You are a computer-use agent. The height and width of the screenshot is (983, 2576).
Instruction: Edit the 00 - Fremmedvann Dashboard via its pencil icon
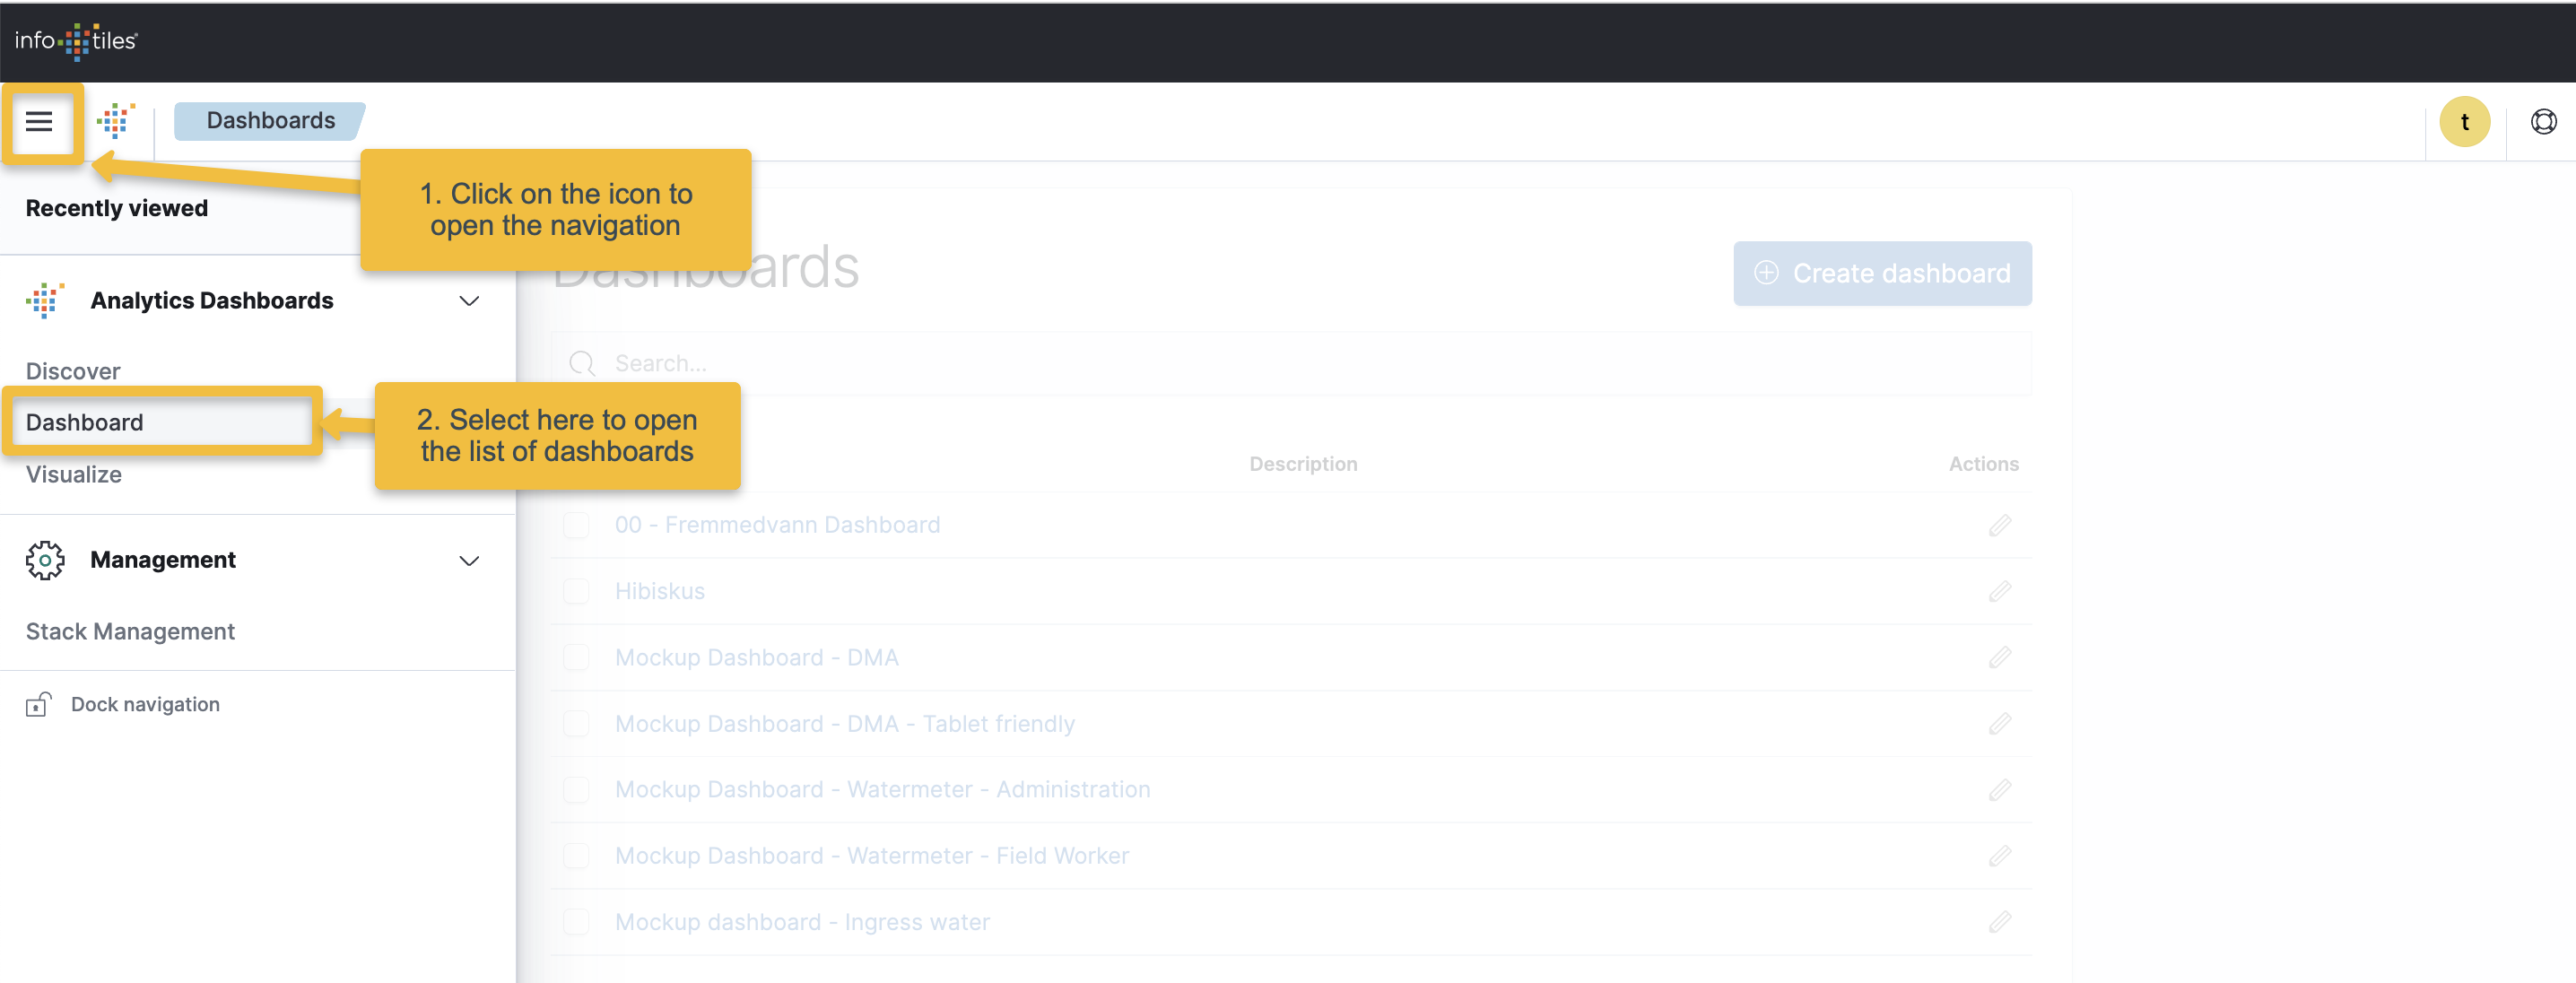point(1999,525)
